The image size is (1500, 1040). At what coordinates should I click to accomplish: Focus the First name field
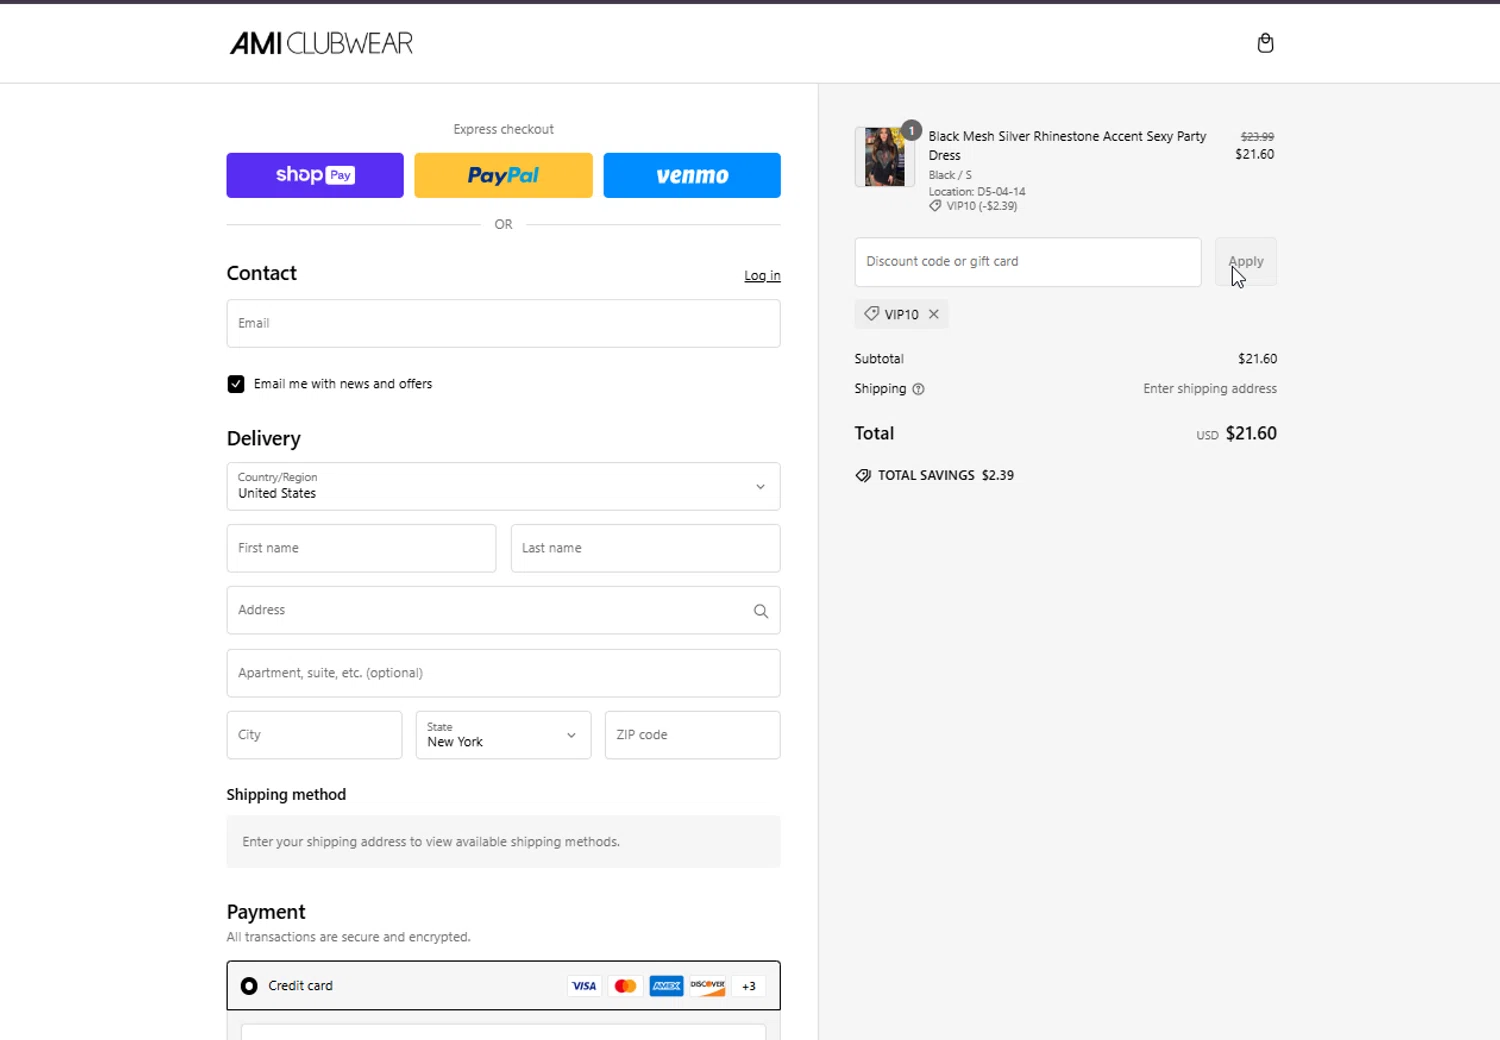pos(361,549)
